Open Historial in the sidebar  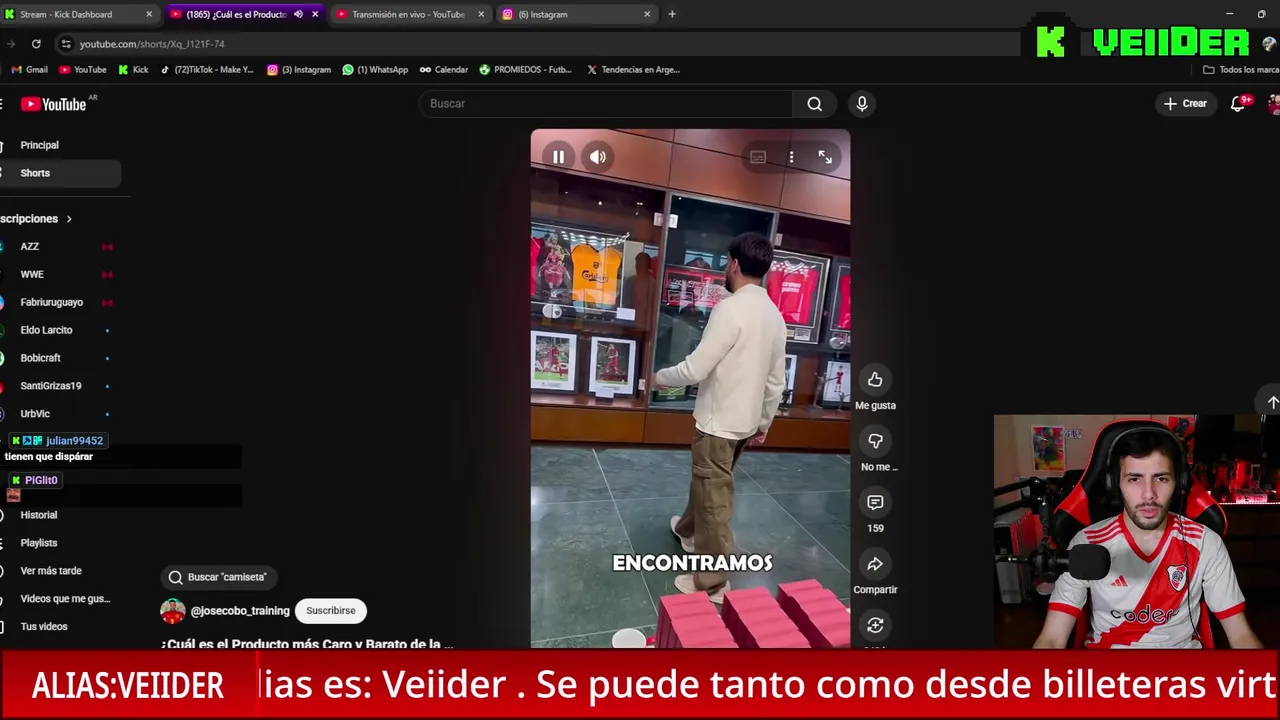click(39, 515)
